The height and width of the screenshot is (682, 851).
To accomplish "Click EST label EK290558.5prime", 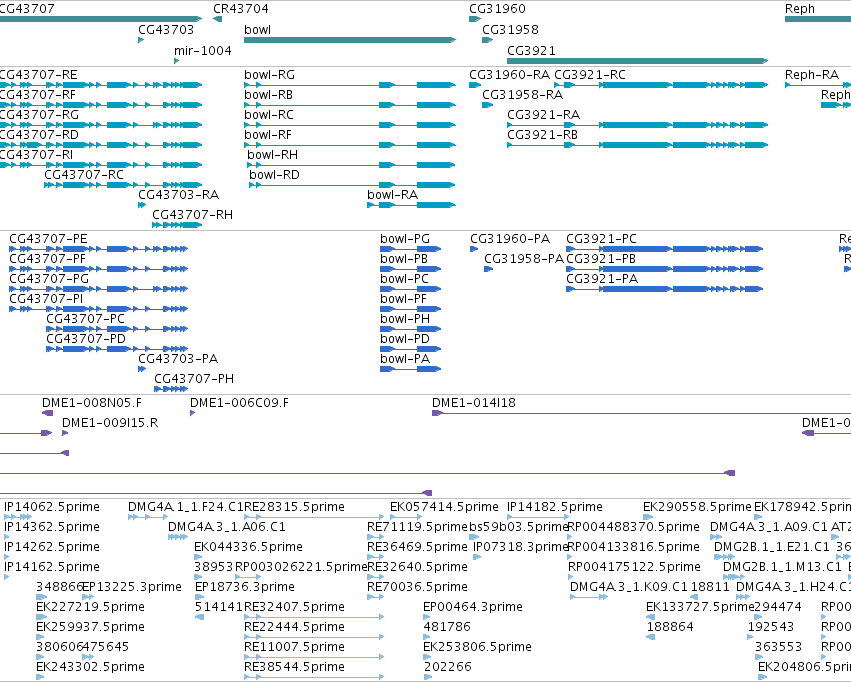I will pyautogui.click(x=697, y=507).
